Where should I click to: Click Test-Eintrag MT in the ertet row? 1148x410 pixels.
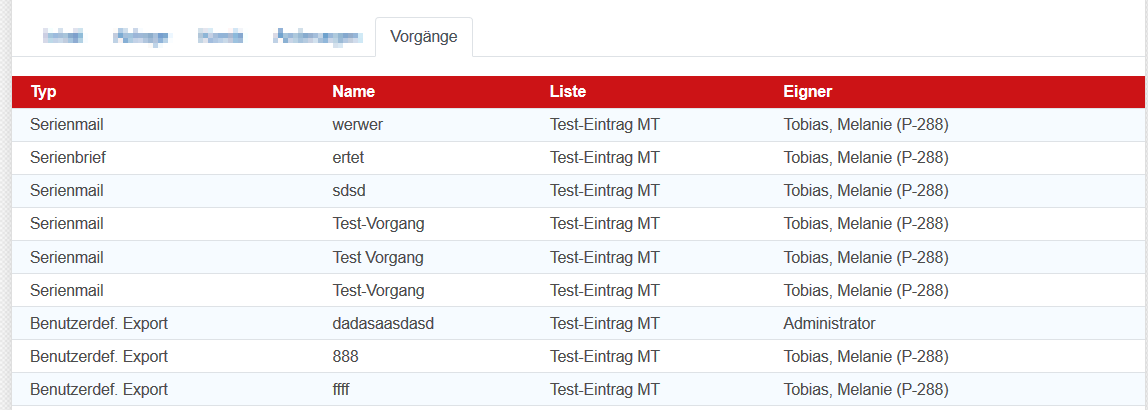tap(604, 158)
